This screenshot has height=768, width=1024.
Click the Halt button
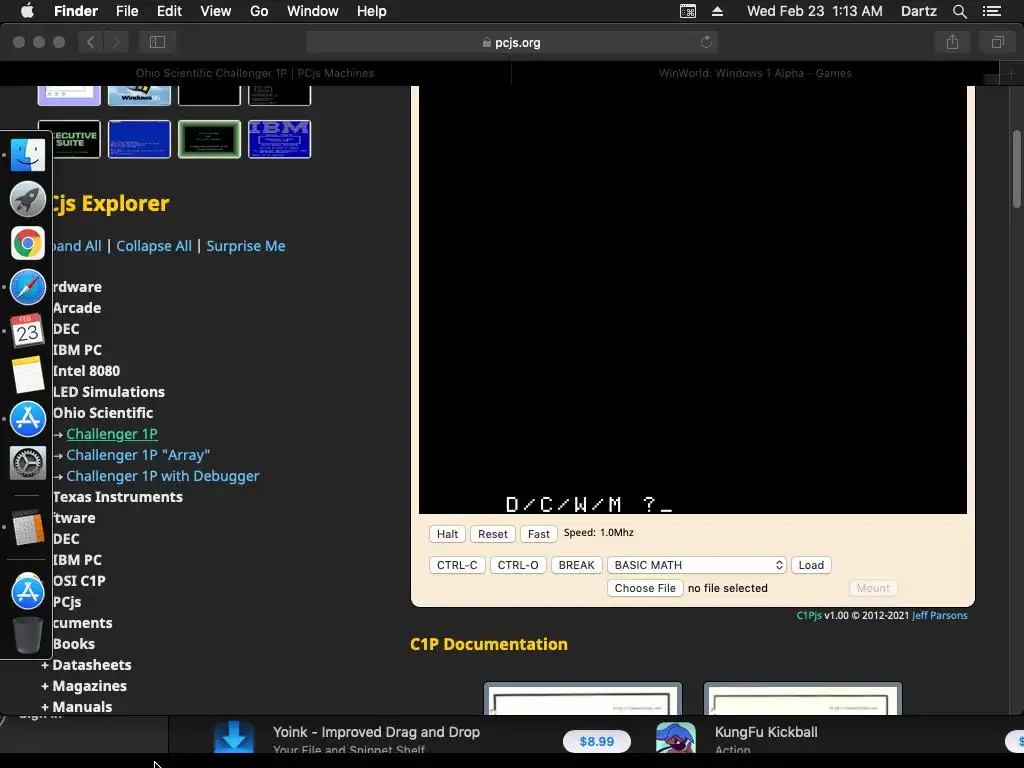coord(447,534)
